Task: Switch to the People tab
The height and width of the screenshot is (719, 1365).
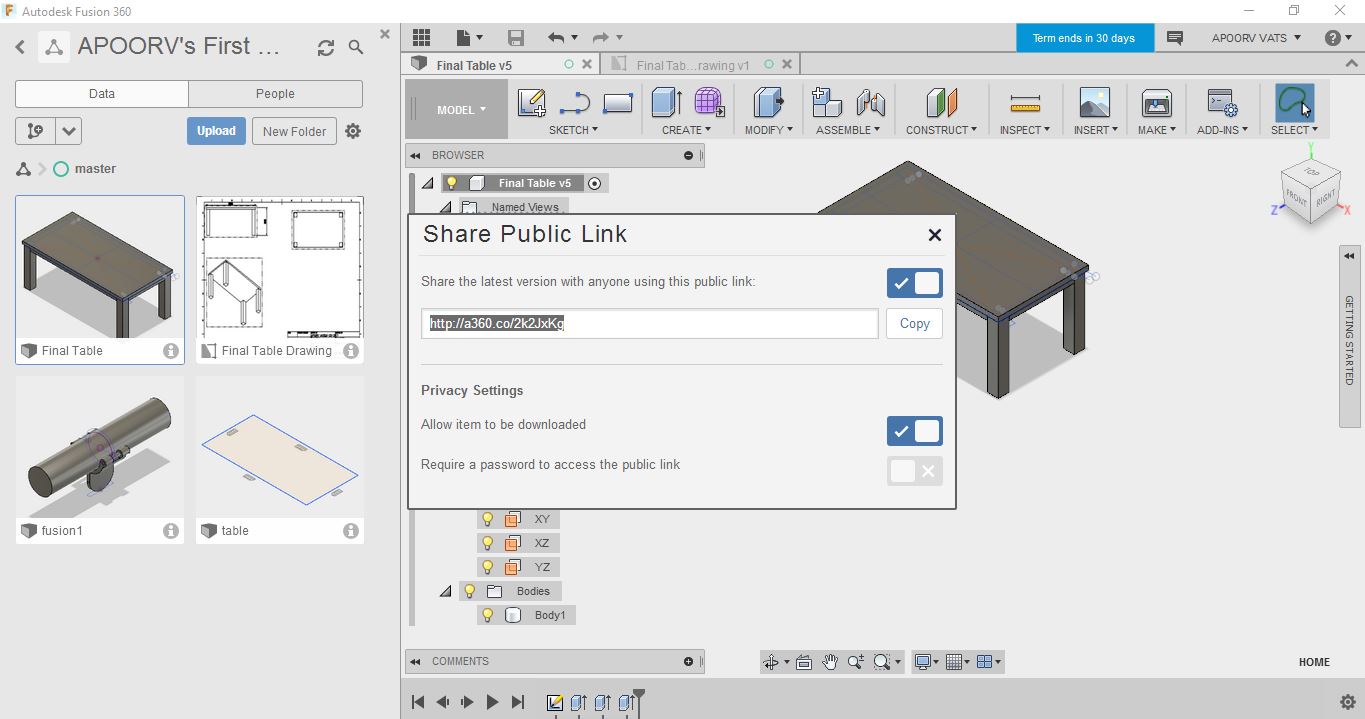Action: tap(275, 94)
